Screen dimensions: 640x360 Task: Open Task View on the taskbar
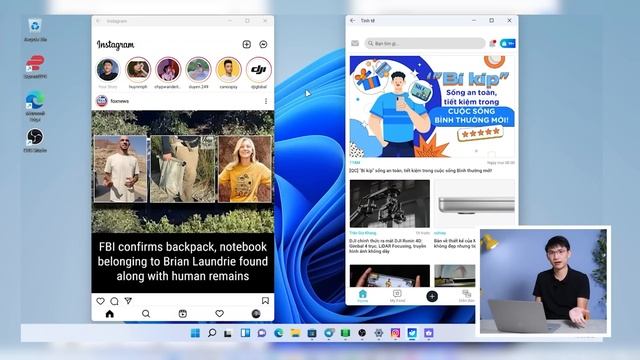(228, 333)
